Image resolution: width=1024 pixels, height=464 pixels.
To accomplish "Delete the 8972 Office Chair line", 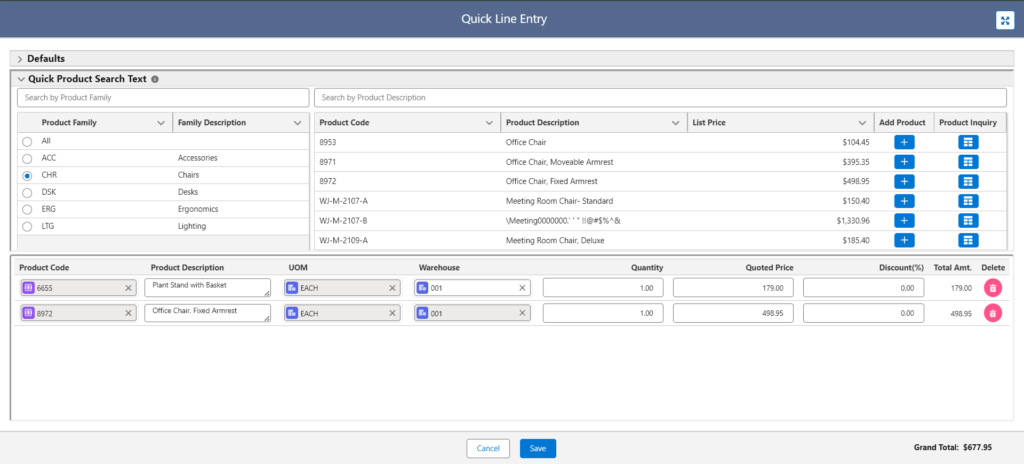I will [992, 313].
